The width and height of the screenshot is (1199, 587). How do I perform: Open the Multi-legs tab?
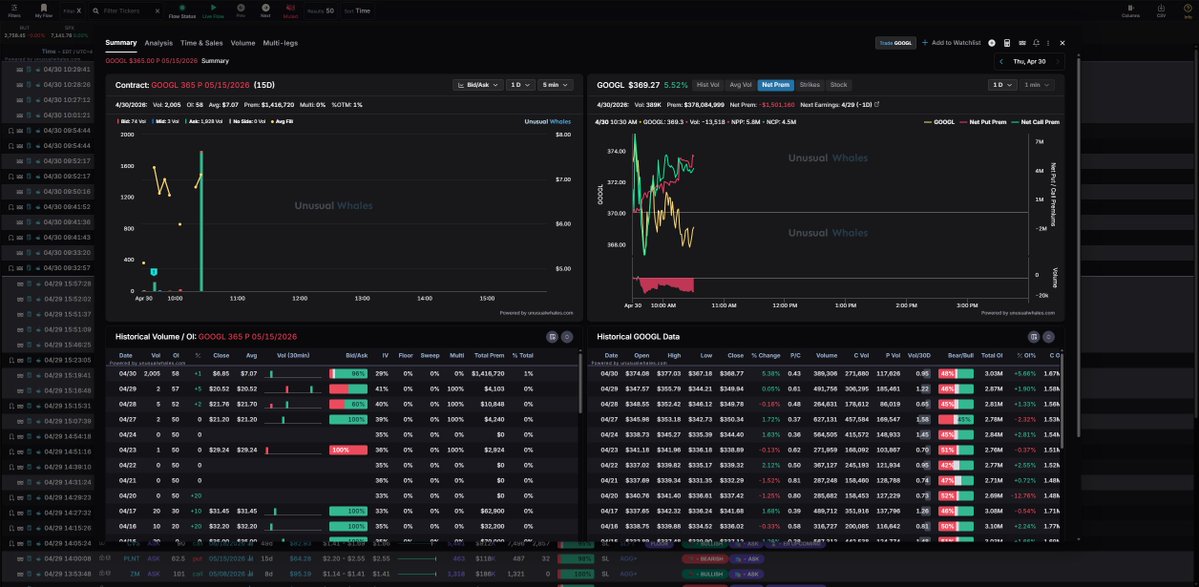(x=281, y=44)
